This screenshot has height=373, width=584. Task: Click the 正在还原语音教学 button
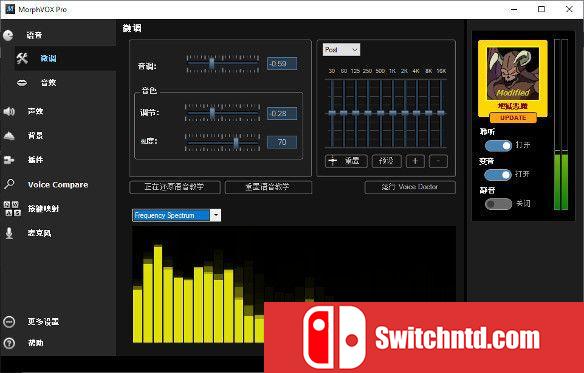pos(175,187)
